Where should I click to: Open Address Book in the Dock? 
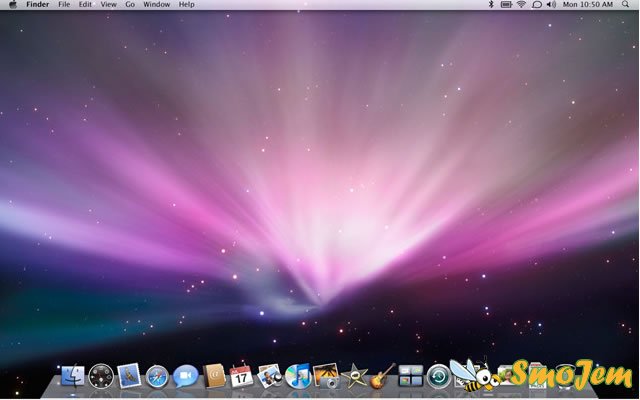pos(214,376)
